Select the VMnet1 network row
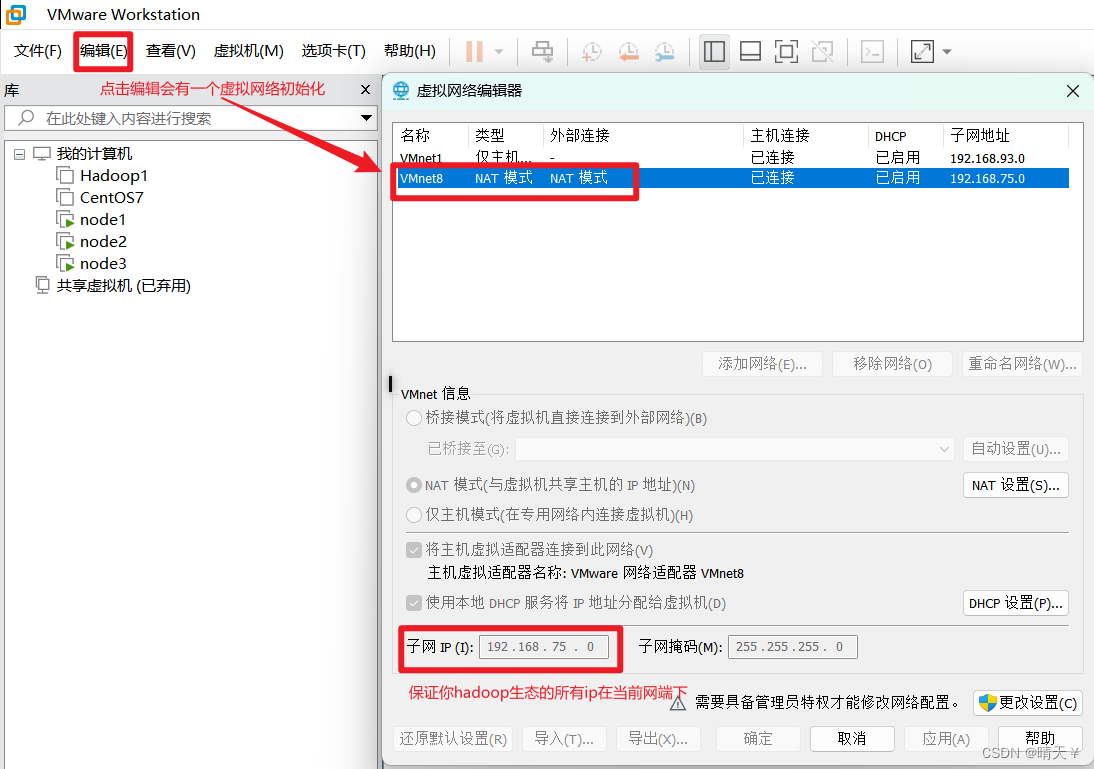1094x769 pixels. tap(731, 158)
